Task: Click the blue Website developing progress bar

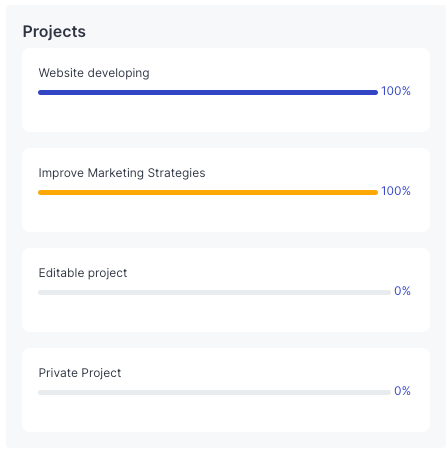Action: (x=208, y=92)
